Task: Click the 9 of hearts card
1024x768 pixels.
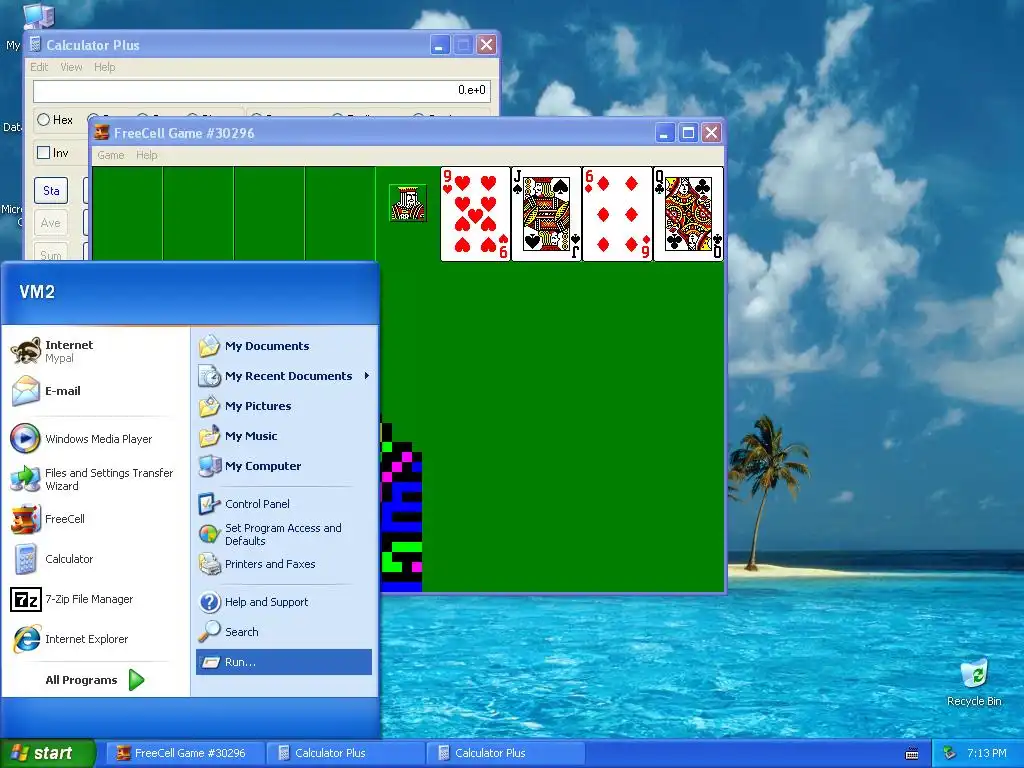Action: pos(475,214)
